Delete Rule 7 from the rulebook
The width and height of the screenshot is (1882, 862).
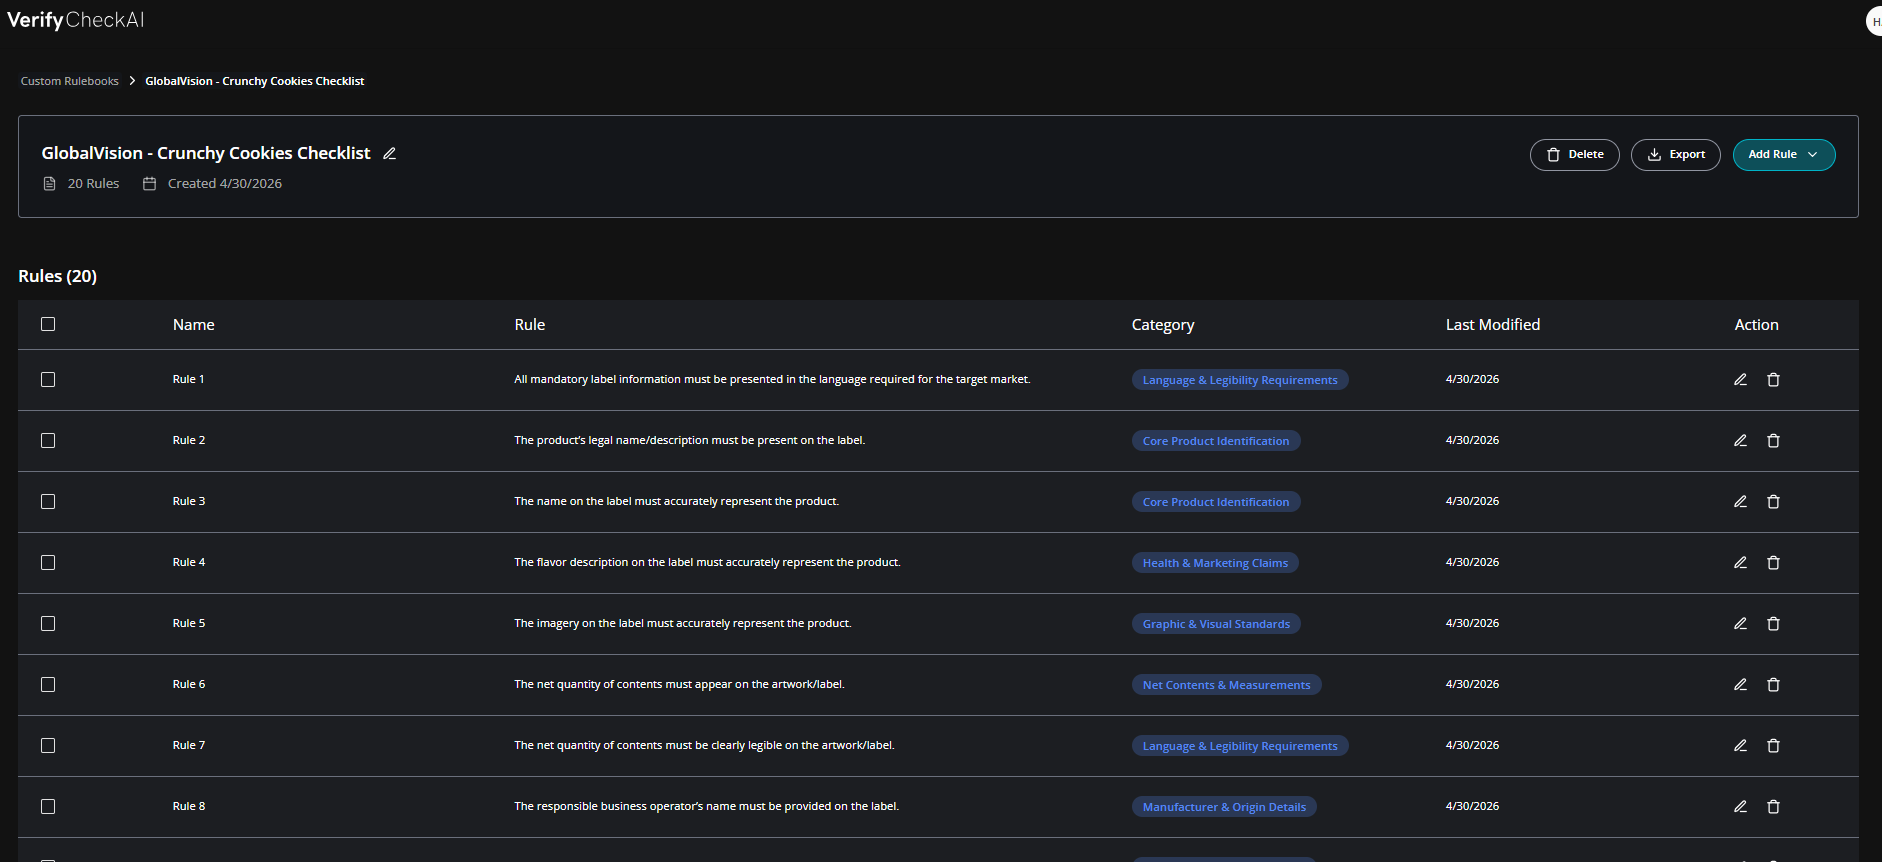point(1773,746)
